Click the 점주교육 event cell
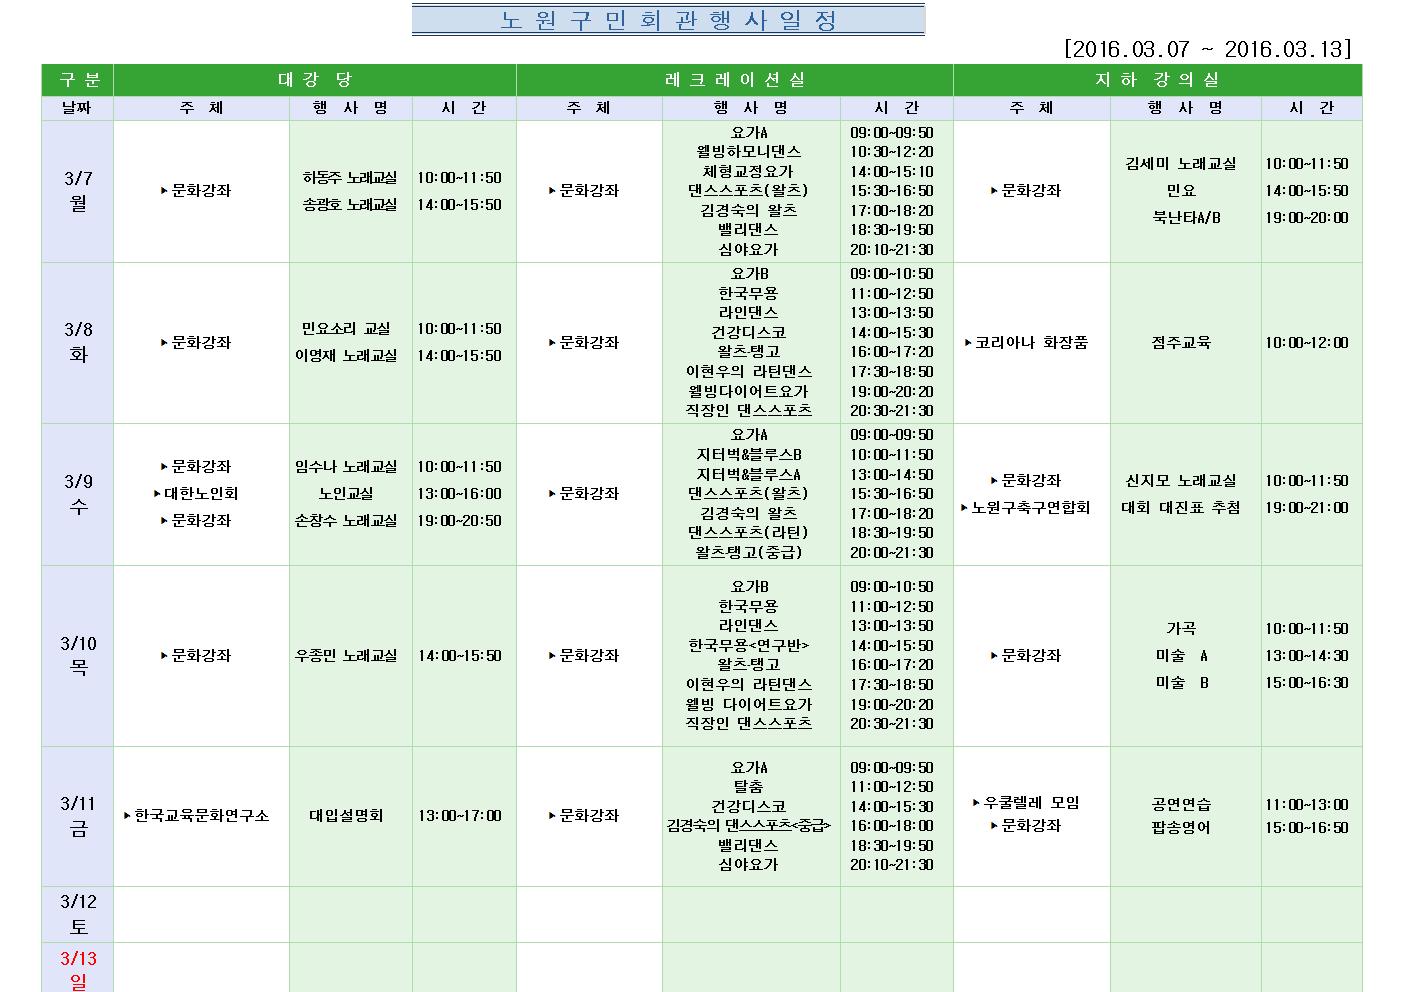This screenshot has width=1403, height=992. (x=1181, y=343)
